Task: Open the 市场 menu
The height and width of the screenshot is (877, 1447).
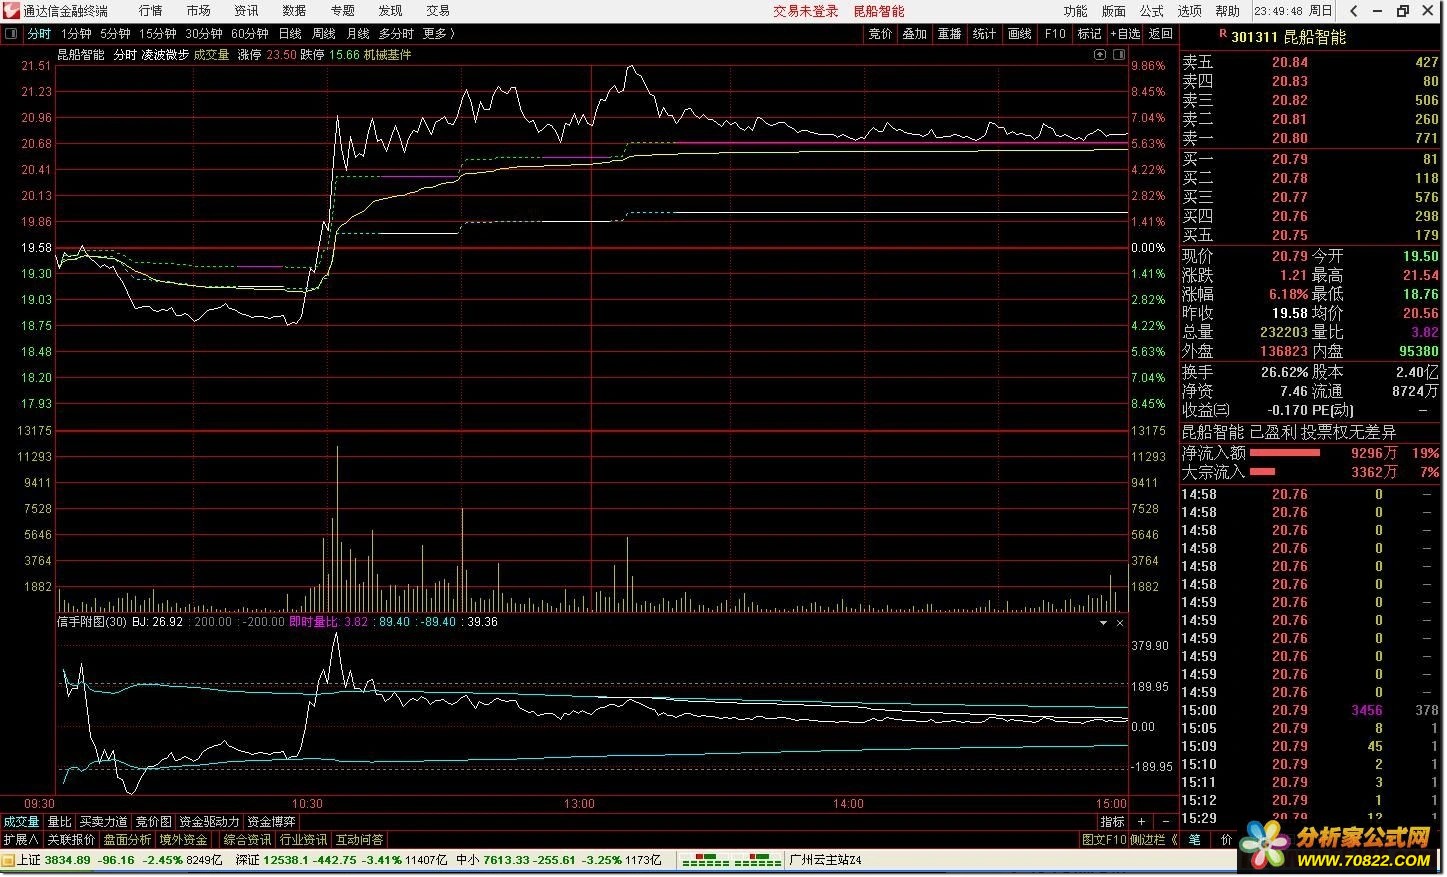Action: pos(199,11)
